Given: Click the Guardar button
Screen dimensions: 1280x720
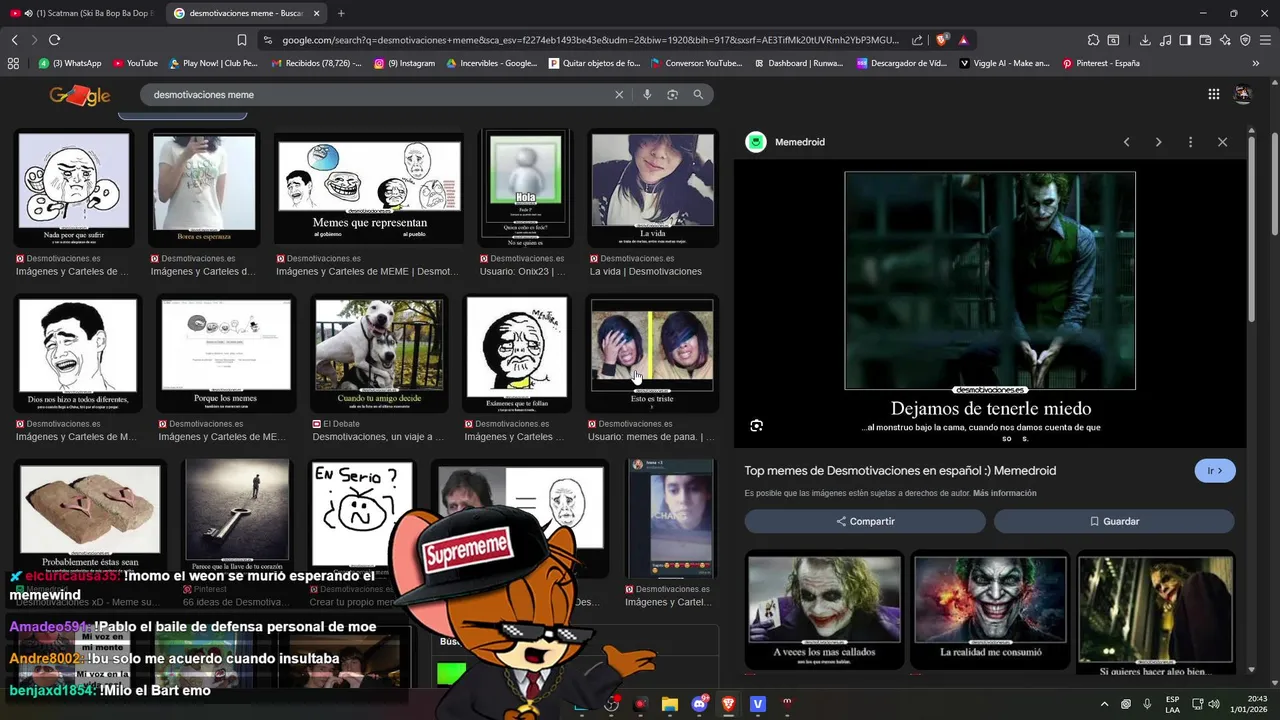Looking at the screenshot, I should 1114,521.
